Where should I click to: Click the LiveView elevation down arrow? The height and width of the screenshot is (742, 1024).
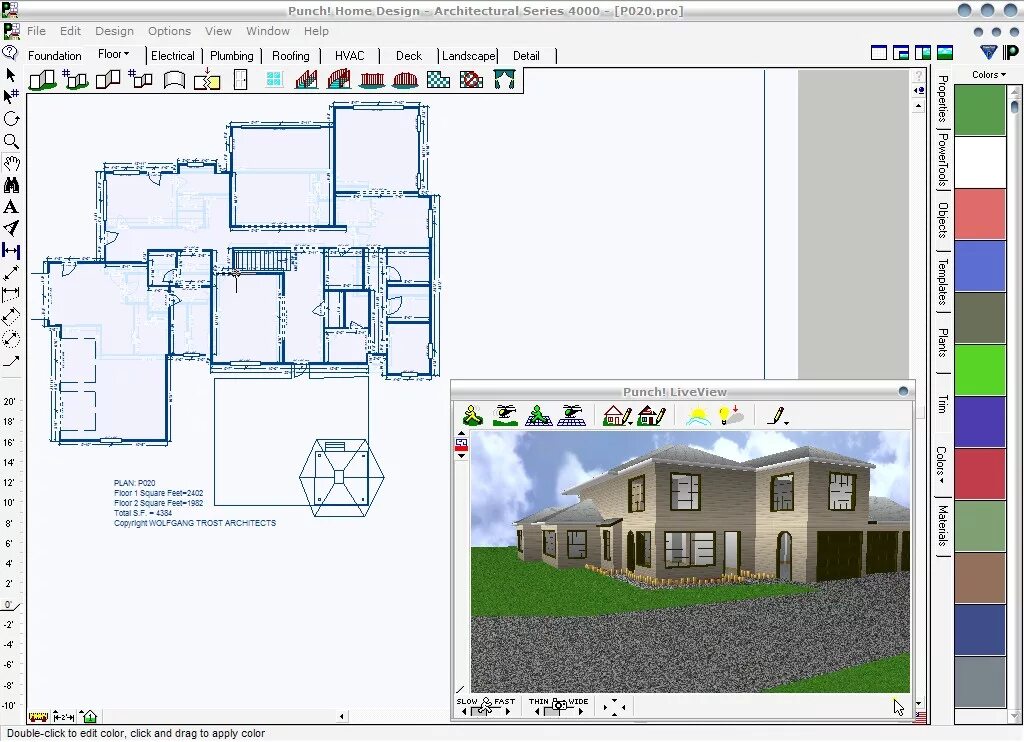tap(462, 456)
